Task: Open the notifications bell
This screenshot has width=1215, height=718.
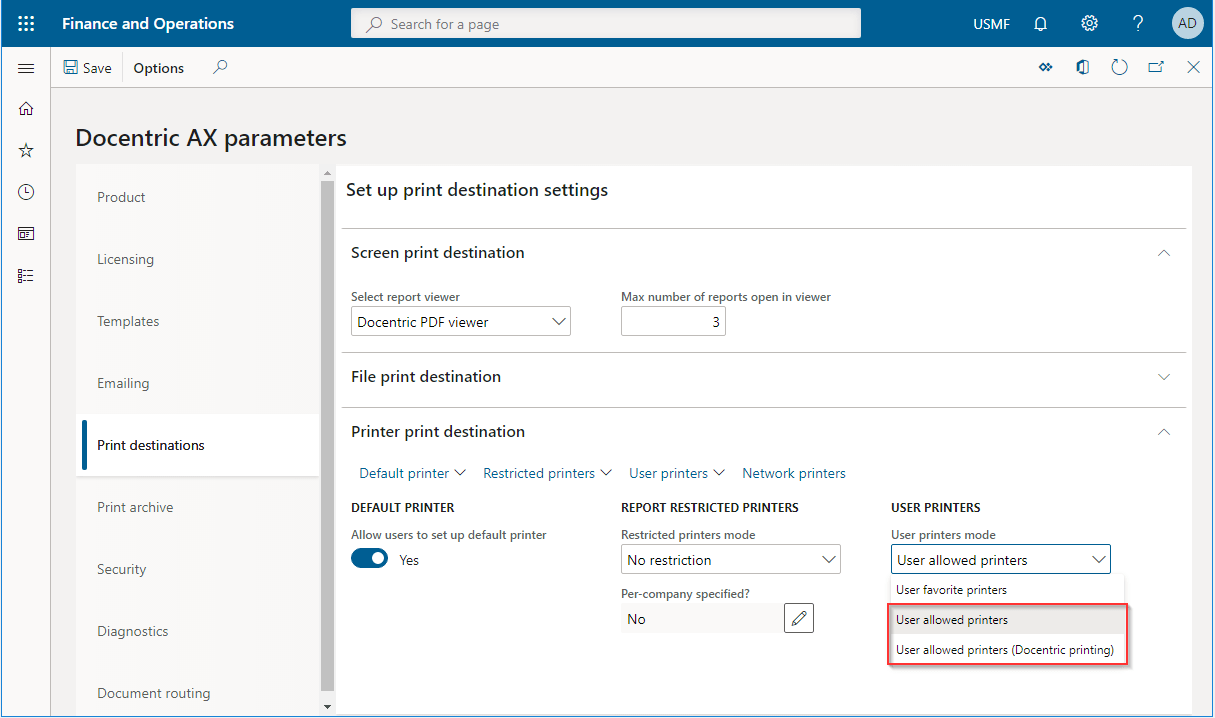Action: [1041, 24]
